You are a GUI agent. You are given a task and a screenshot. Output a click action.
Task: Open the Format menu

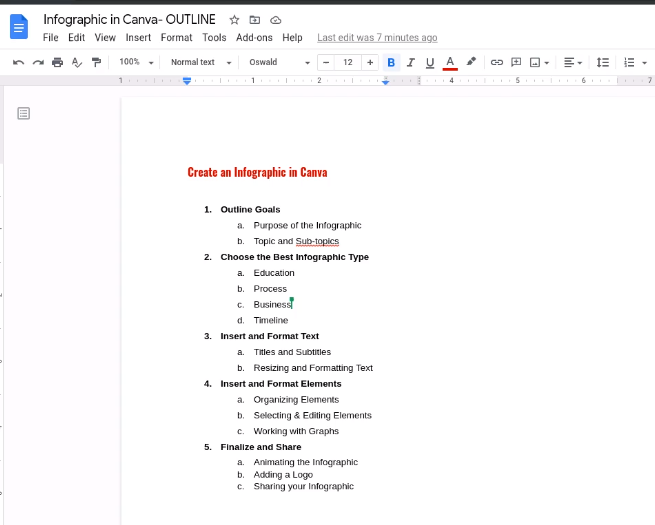coord(176,38)
